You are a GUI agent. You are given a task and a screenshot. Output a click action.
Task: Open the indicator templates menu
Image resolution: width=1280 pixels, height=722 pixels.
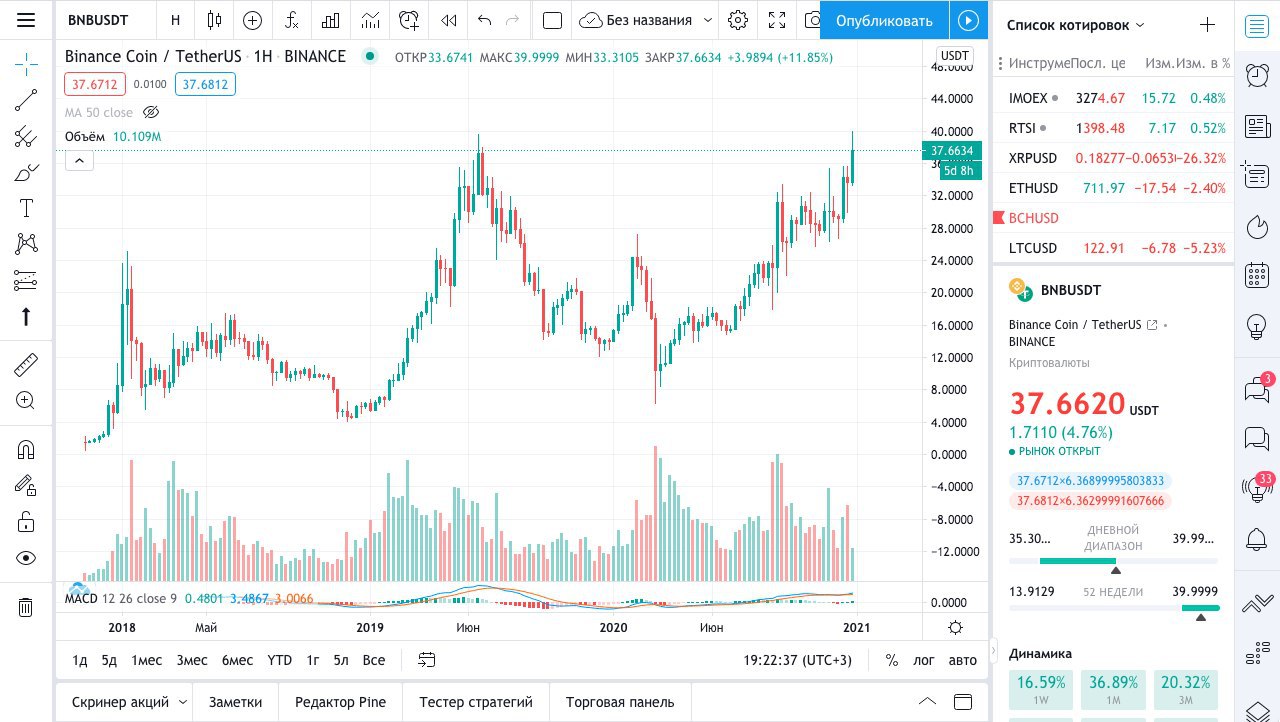tap(370, 20)
